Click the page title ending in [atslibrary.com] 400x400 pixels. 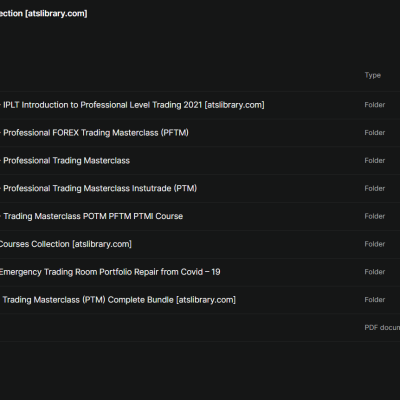point(44,14)
